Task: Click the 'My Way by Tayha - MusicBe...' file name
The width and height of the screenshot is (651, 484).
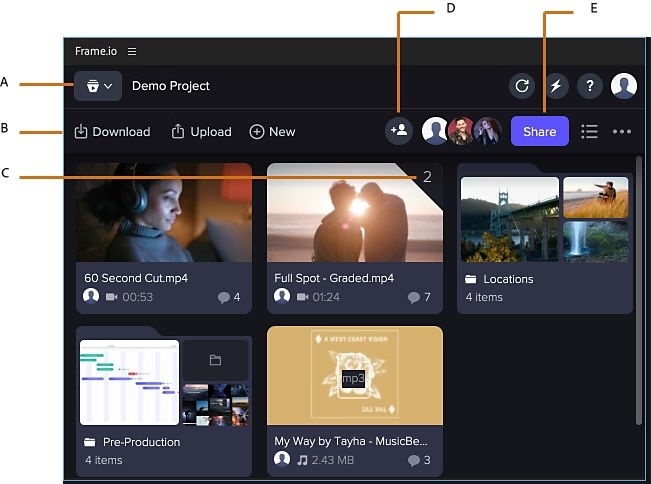Action: click(x=351, y=441)
